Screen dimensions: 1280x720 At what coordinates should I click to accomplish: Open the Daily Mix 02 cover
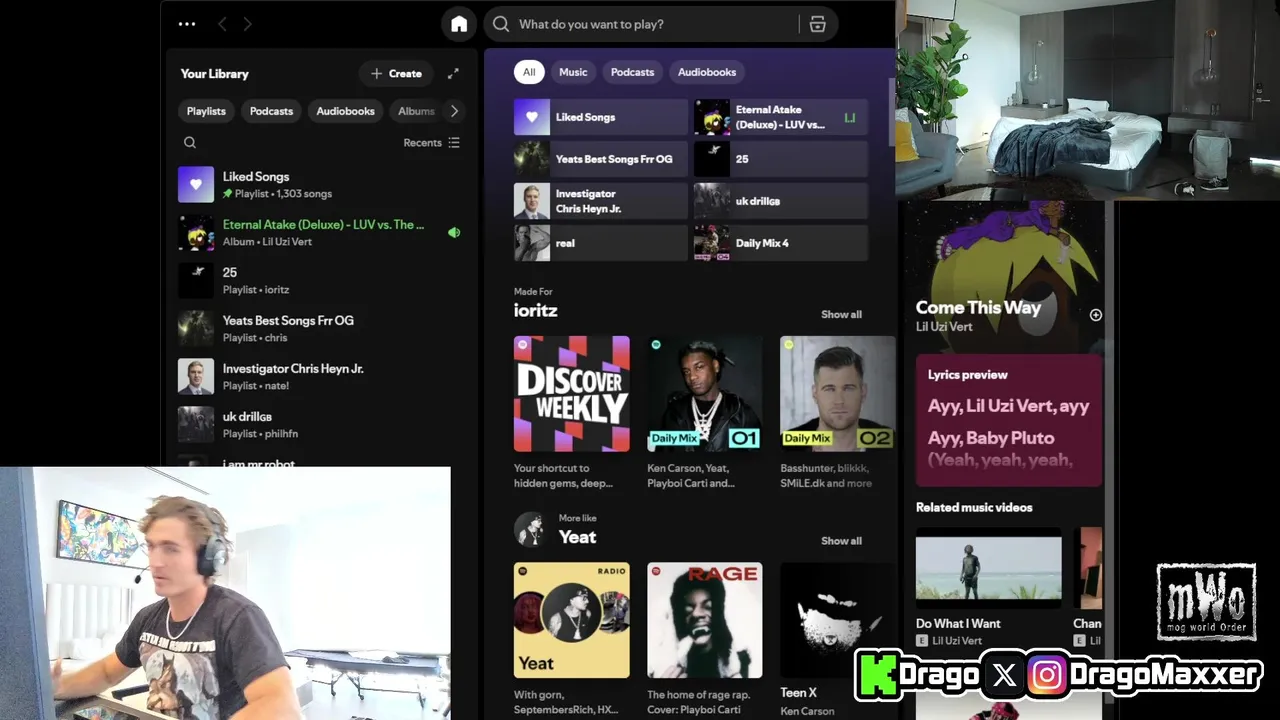(837, 394)
